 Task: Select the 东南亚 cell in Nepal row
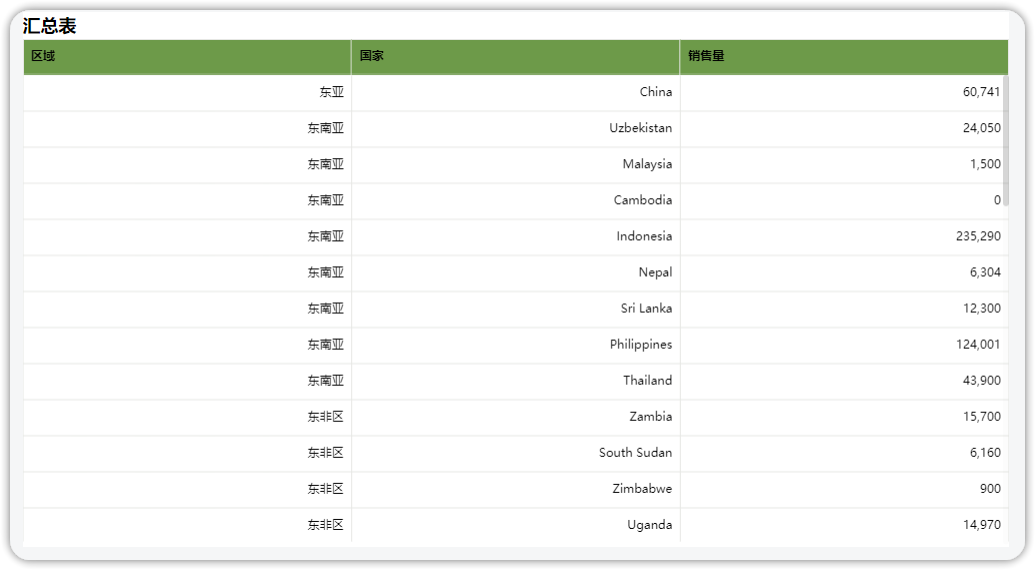pyautogui.click(x=187, y=273)
